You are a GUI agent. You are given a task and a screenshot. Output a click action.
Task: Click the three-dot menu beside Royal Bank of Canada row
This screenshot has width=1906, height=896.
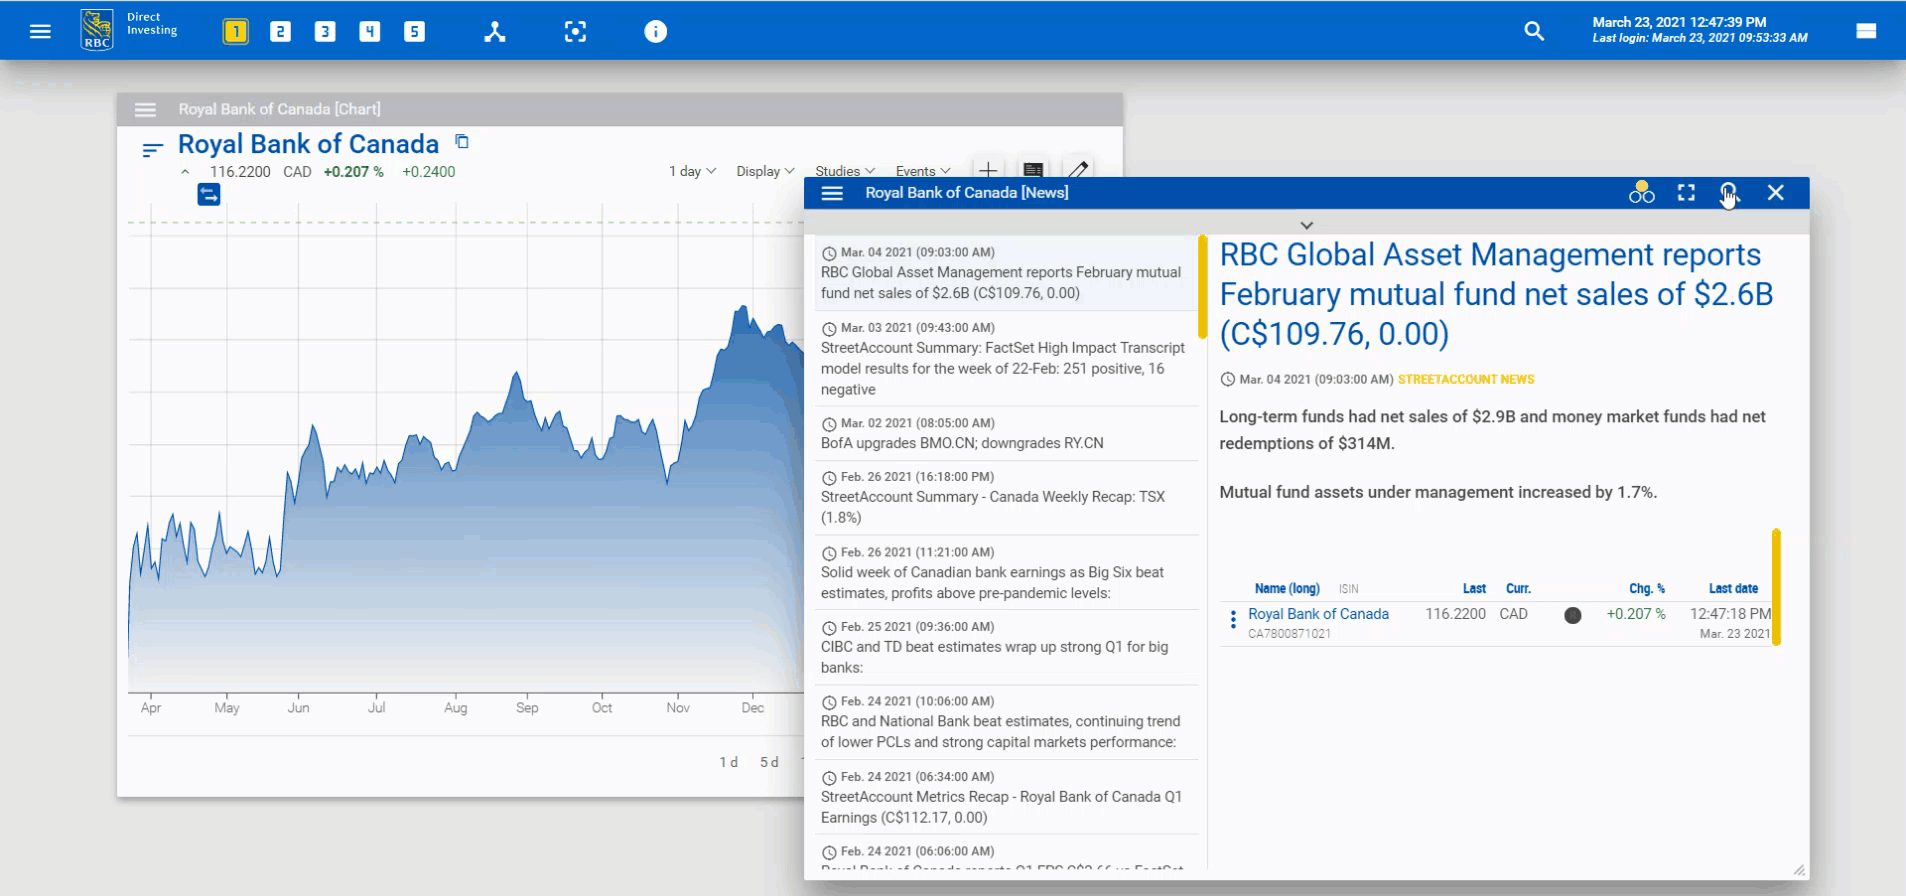(1233, 620)
